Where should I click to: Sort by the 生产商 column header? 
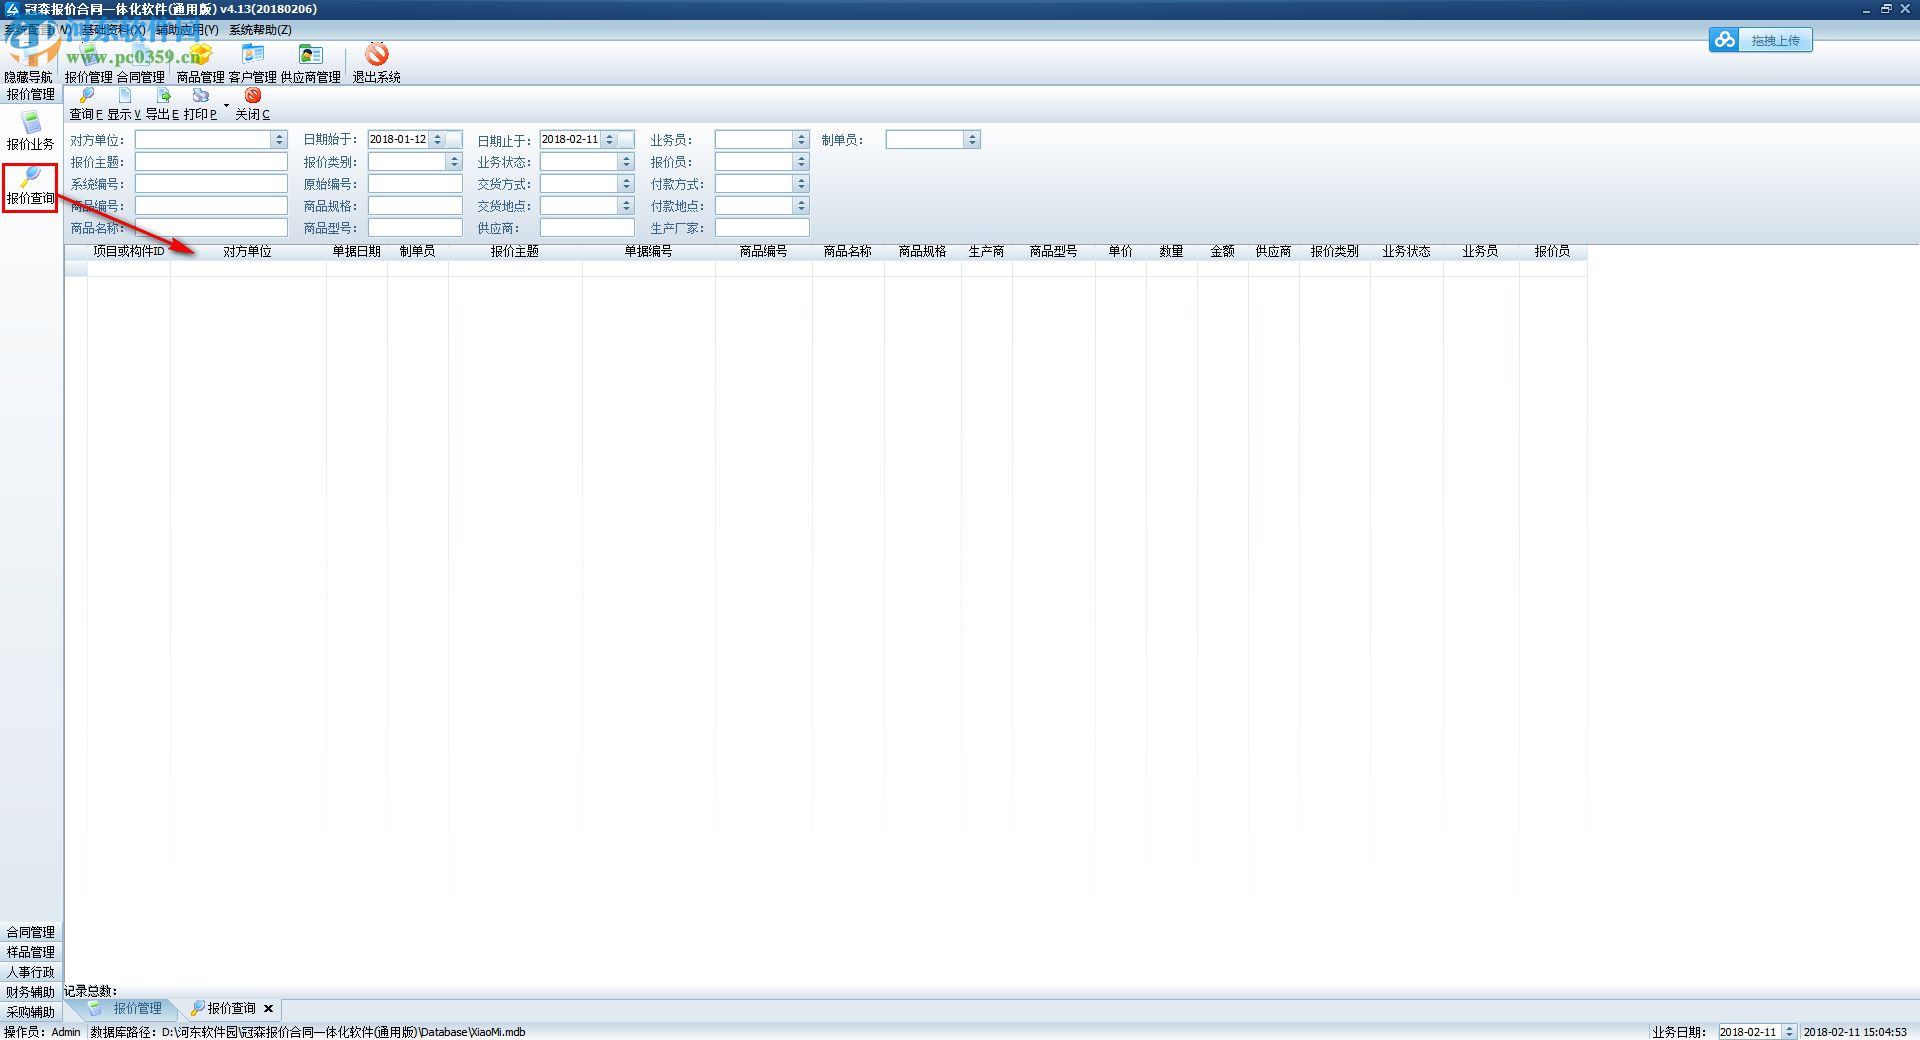(x=987, y=252)
